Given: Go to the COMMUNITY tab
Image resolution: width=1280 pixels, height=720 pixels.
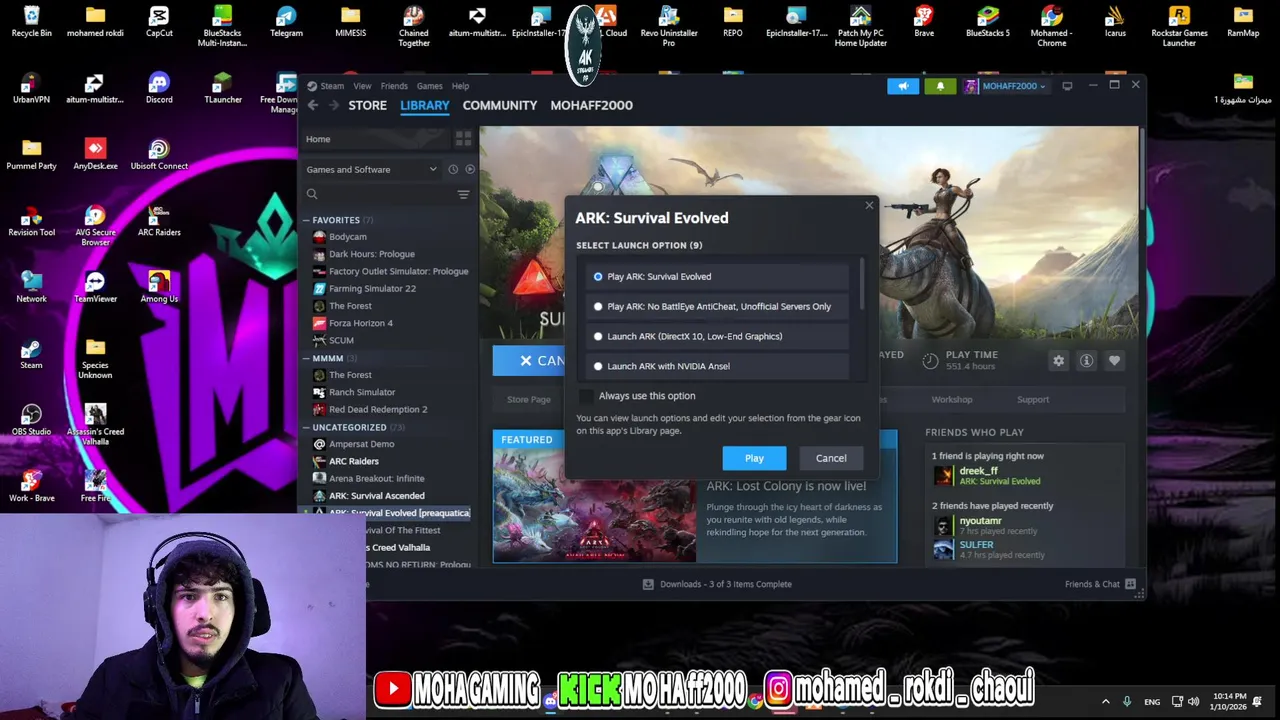Looking at the screenshot, I should click(x=500, y=105).
